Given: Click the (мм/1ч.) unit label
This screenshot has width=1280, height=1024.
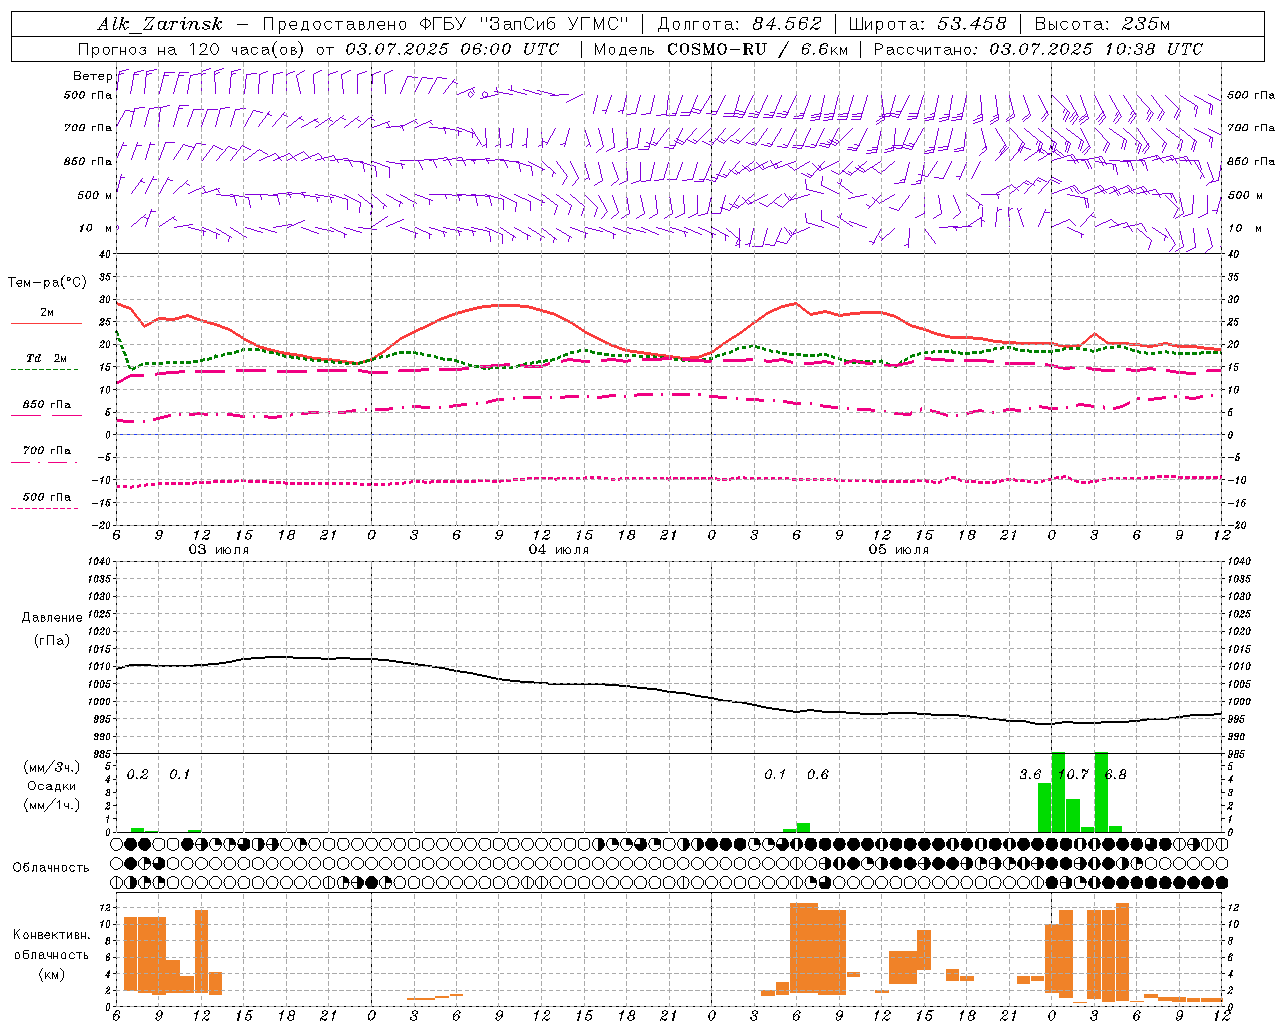Looking at the screenshot, I should 51,805.
